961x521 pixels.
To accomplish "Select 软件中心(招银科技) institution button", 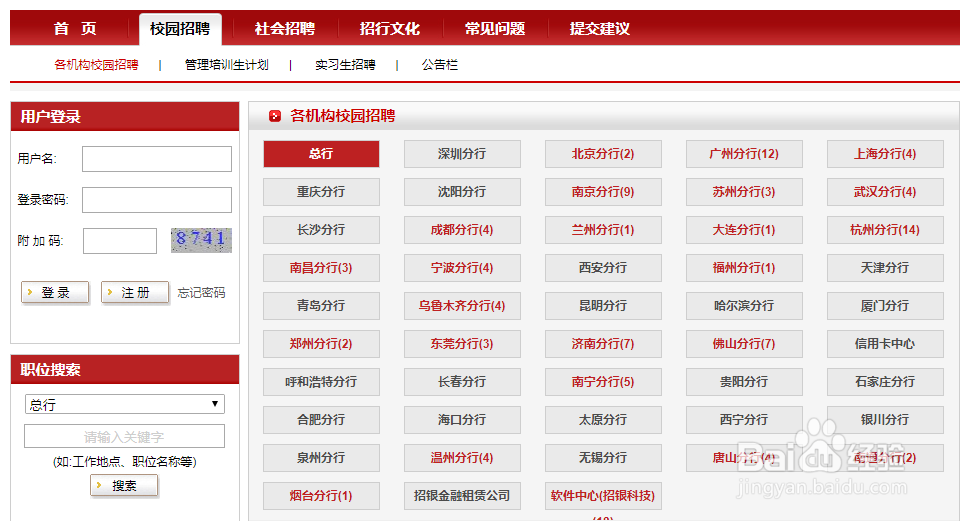I will click(x=603, y=496).
